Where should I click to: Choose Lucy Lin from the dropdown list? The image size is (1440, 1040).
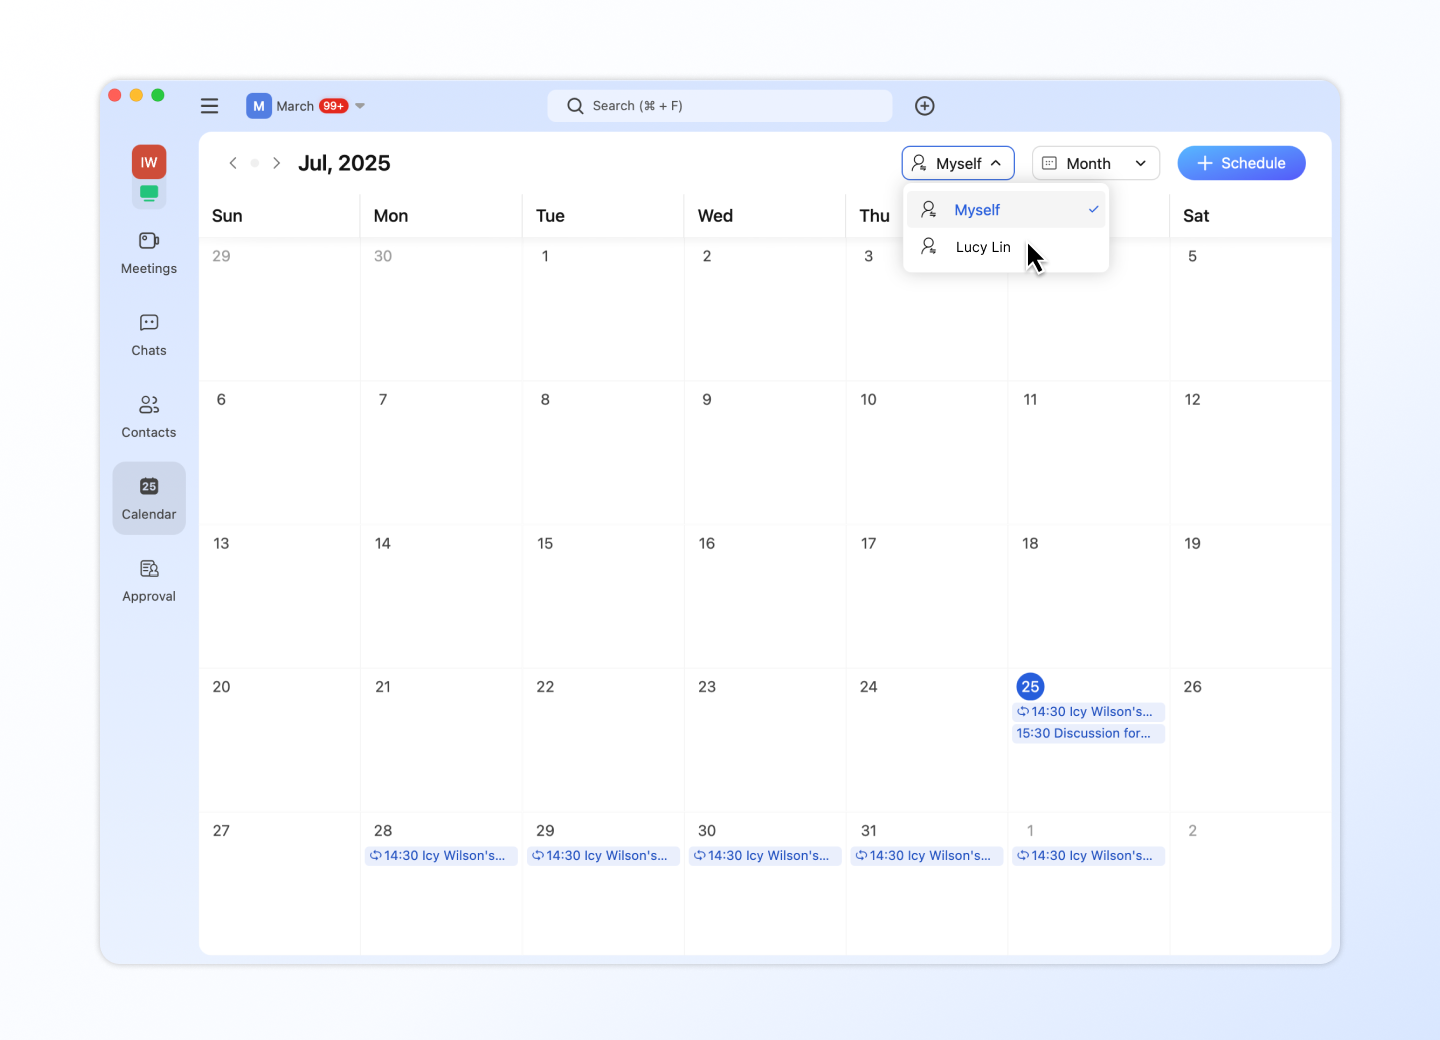(982, 247)
